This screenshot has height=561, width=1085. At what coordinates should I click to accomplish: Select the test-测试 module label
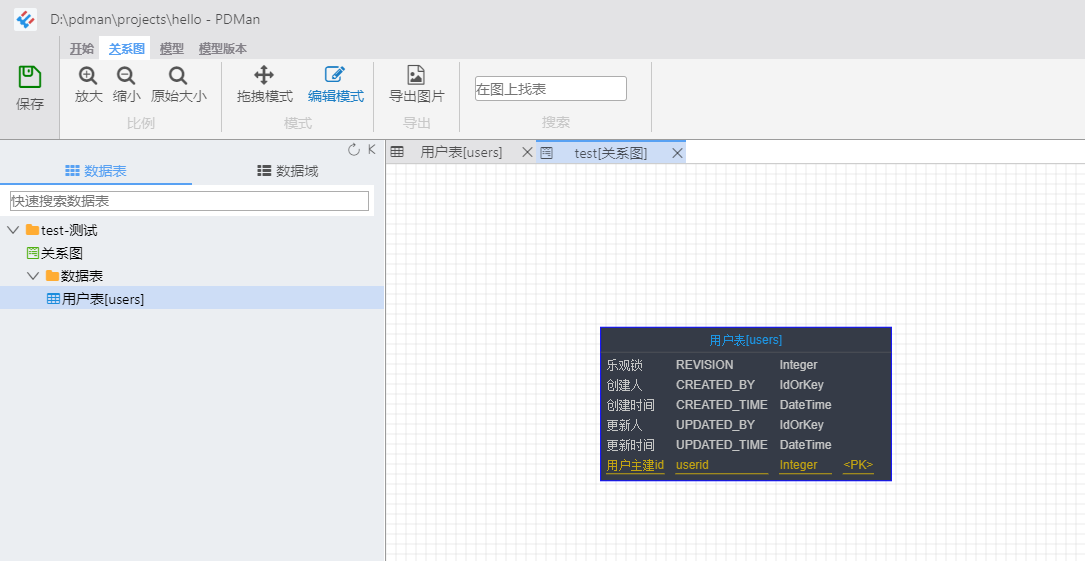(69, 230)
